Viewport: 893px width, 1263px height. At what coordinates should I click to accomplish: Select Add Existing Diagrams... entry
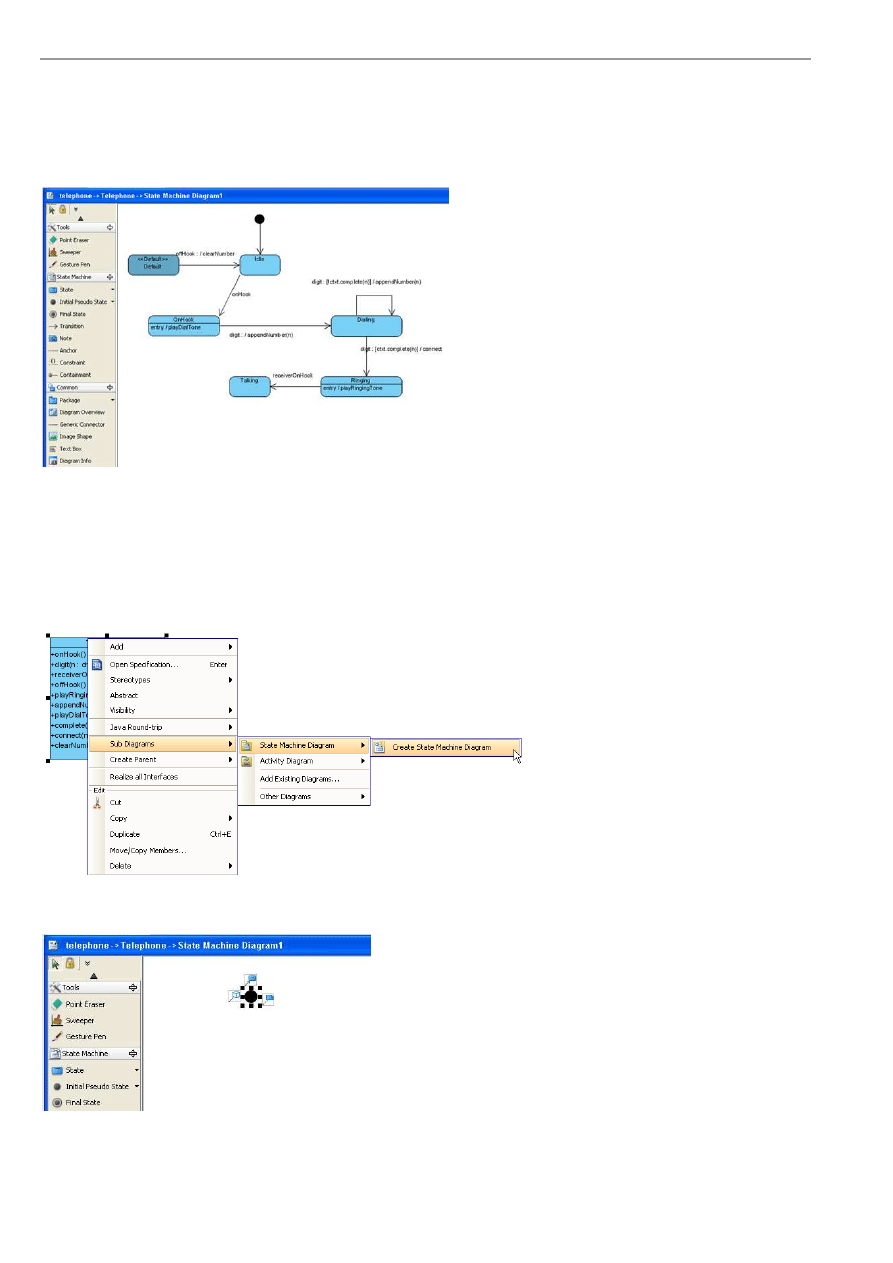click(x=299, y=778)
